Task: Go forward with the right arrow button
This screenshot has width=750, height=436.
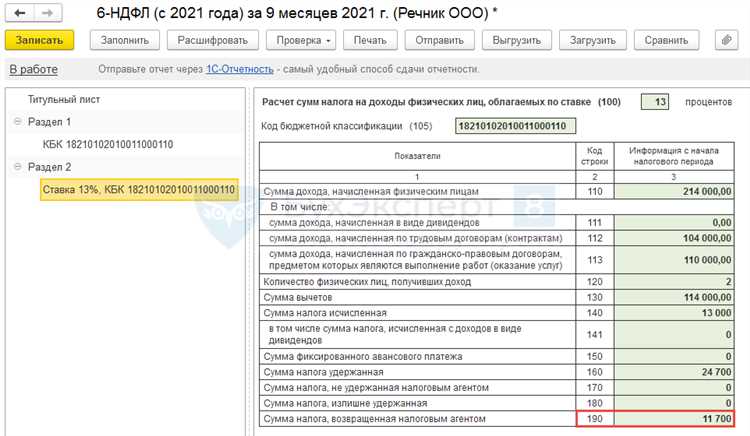Action: [47, 13]
